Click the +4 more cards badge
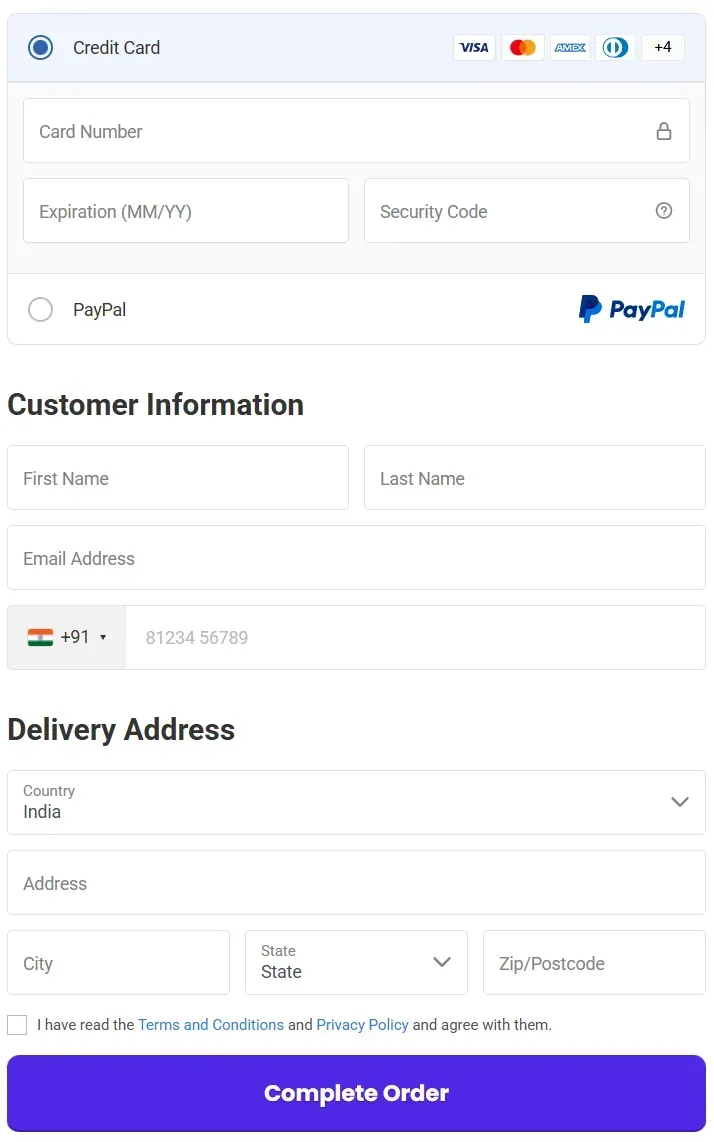This screenshot has width=714, height=1142. tap(663, 47)
